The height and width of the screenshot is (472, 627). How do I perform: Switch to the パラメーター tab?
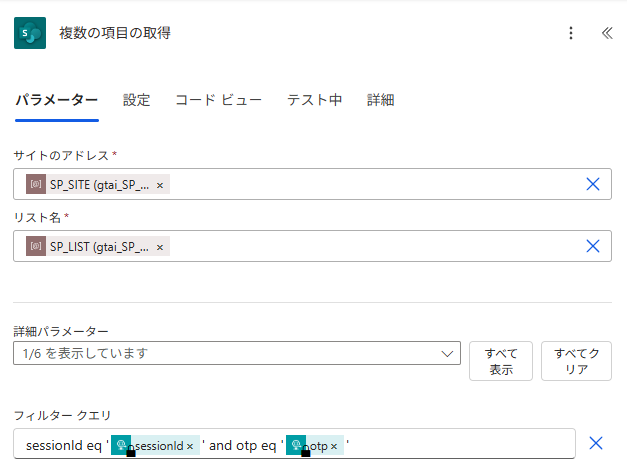(x=57, y=100)
